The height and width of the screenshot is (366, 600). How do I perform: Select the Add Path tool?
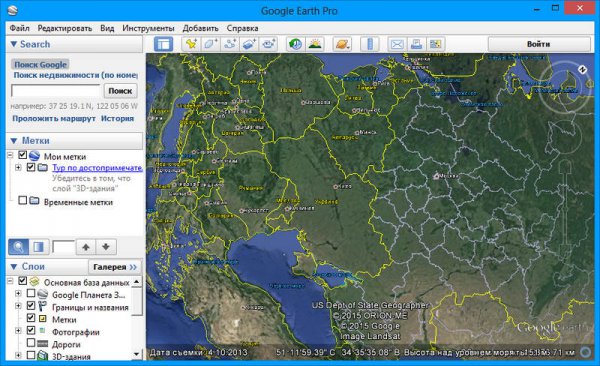[x=230, y=44]
